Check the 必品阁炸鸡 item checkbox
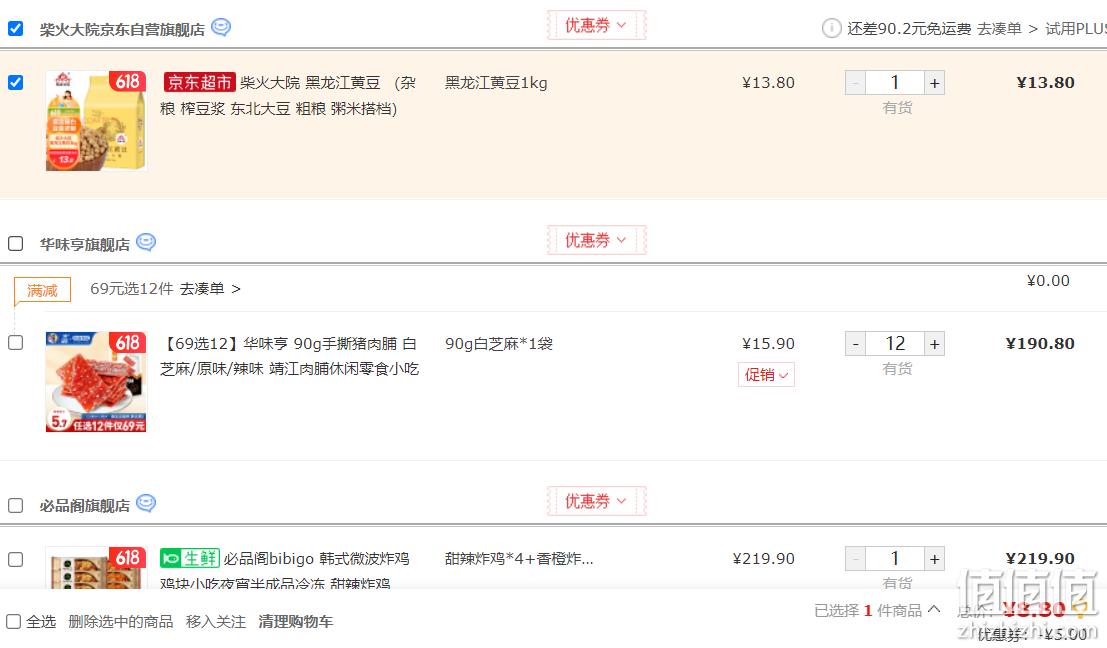Screen dimensions: 1107x648 coord(16,559)
